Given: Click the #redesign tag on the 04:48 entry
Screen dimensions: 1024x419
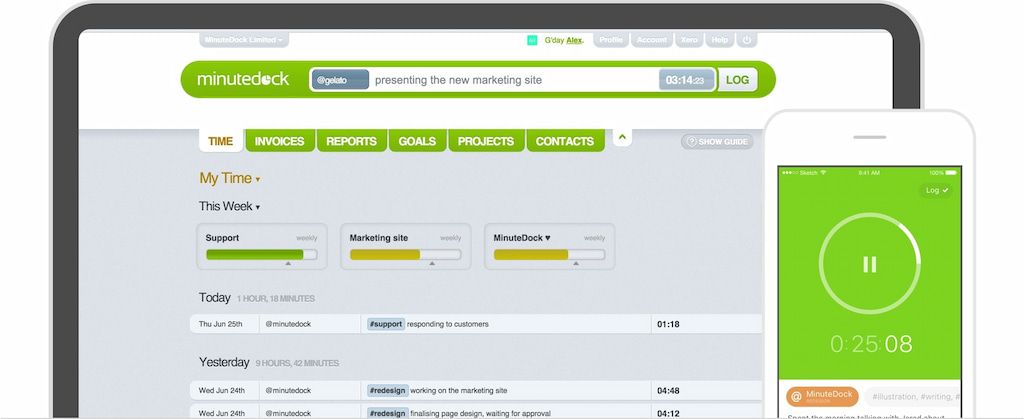Looking at the screenshot, I should (388, 390).
